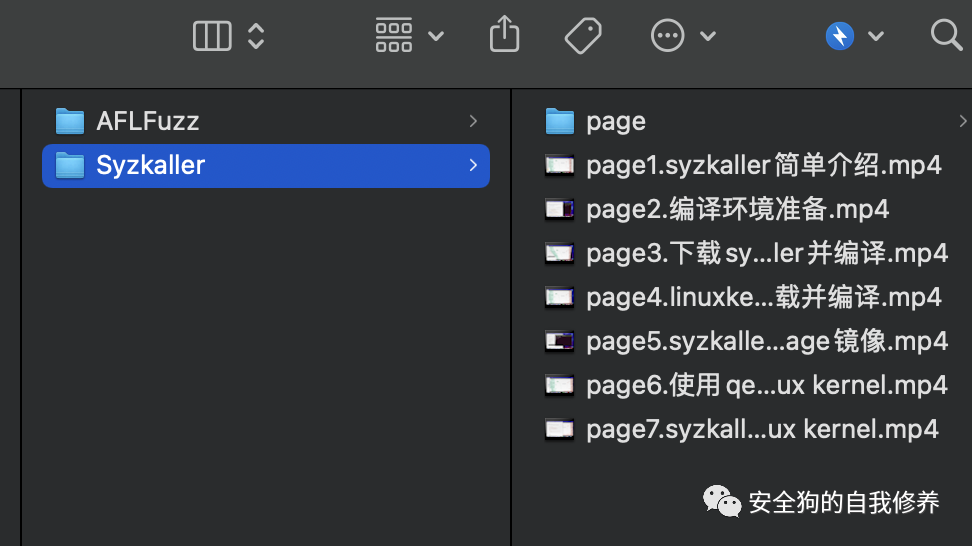Viewport: 972px width, 546px height.
Task: Select page4.linuxke… video file name
Action: point(764,297)
